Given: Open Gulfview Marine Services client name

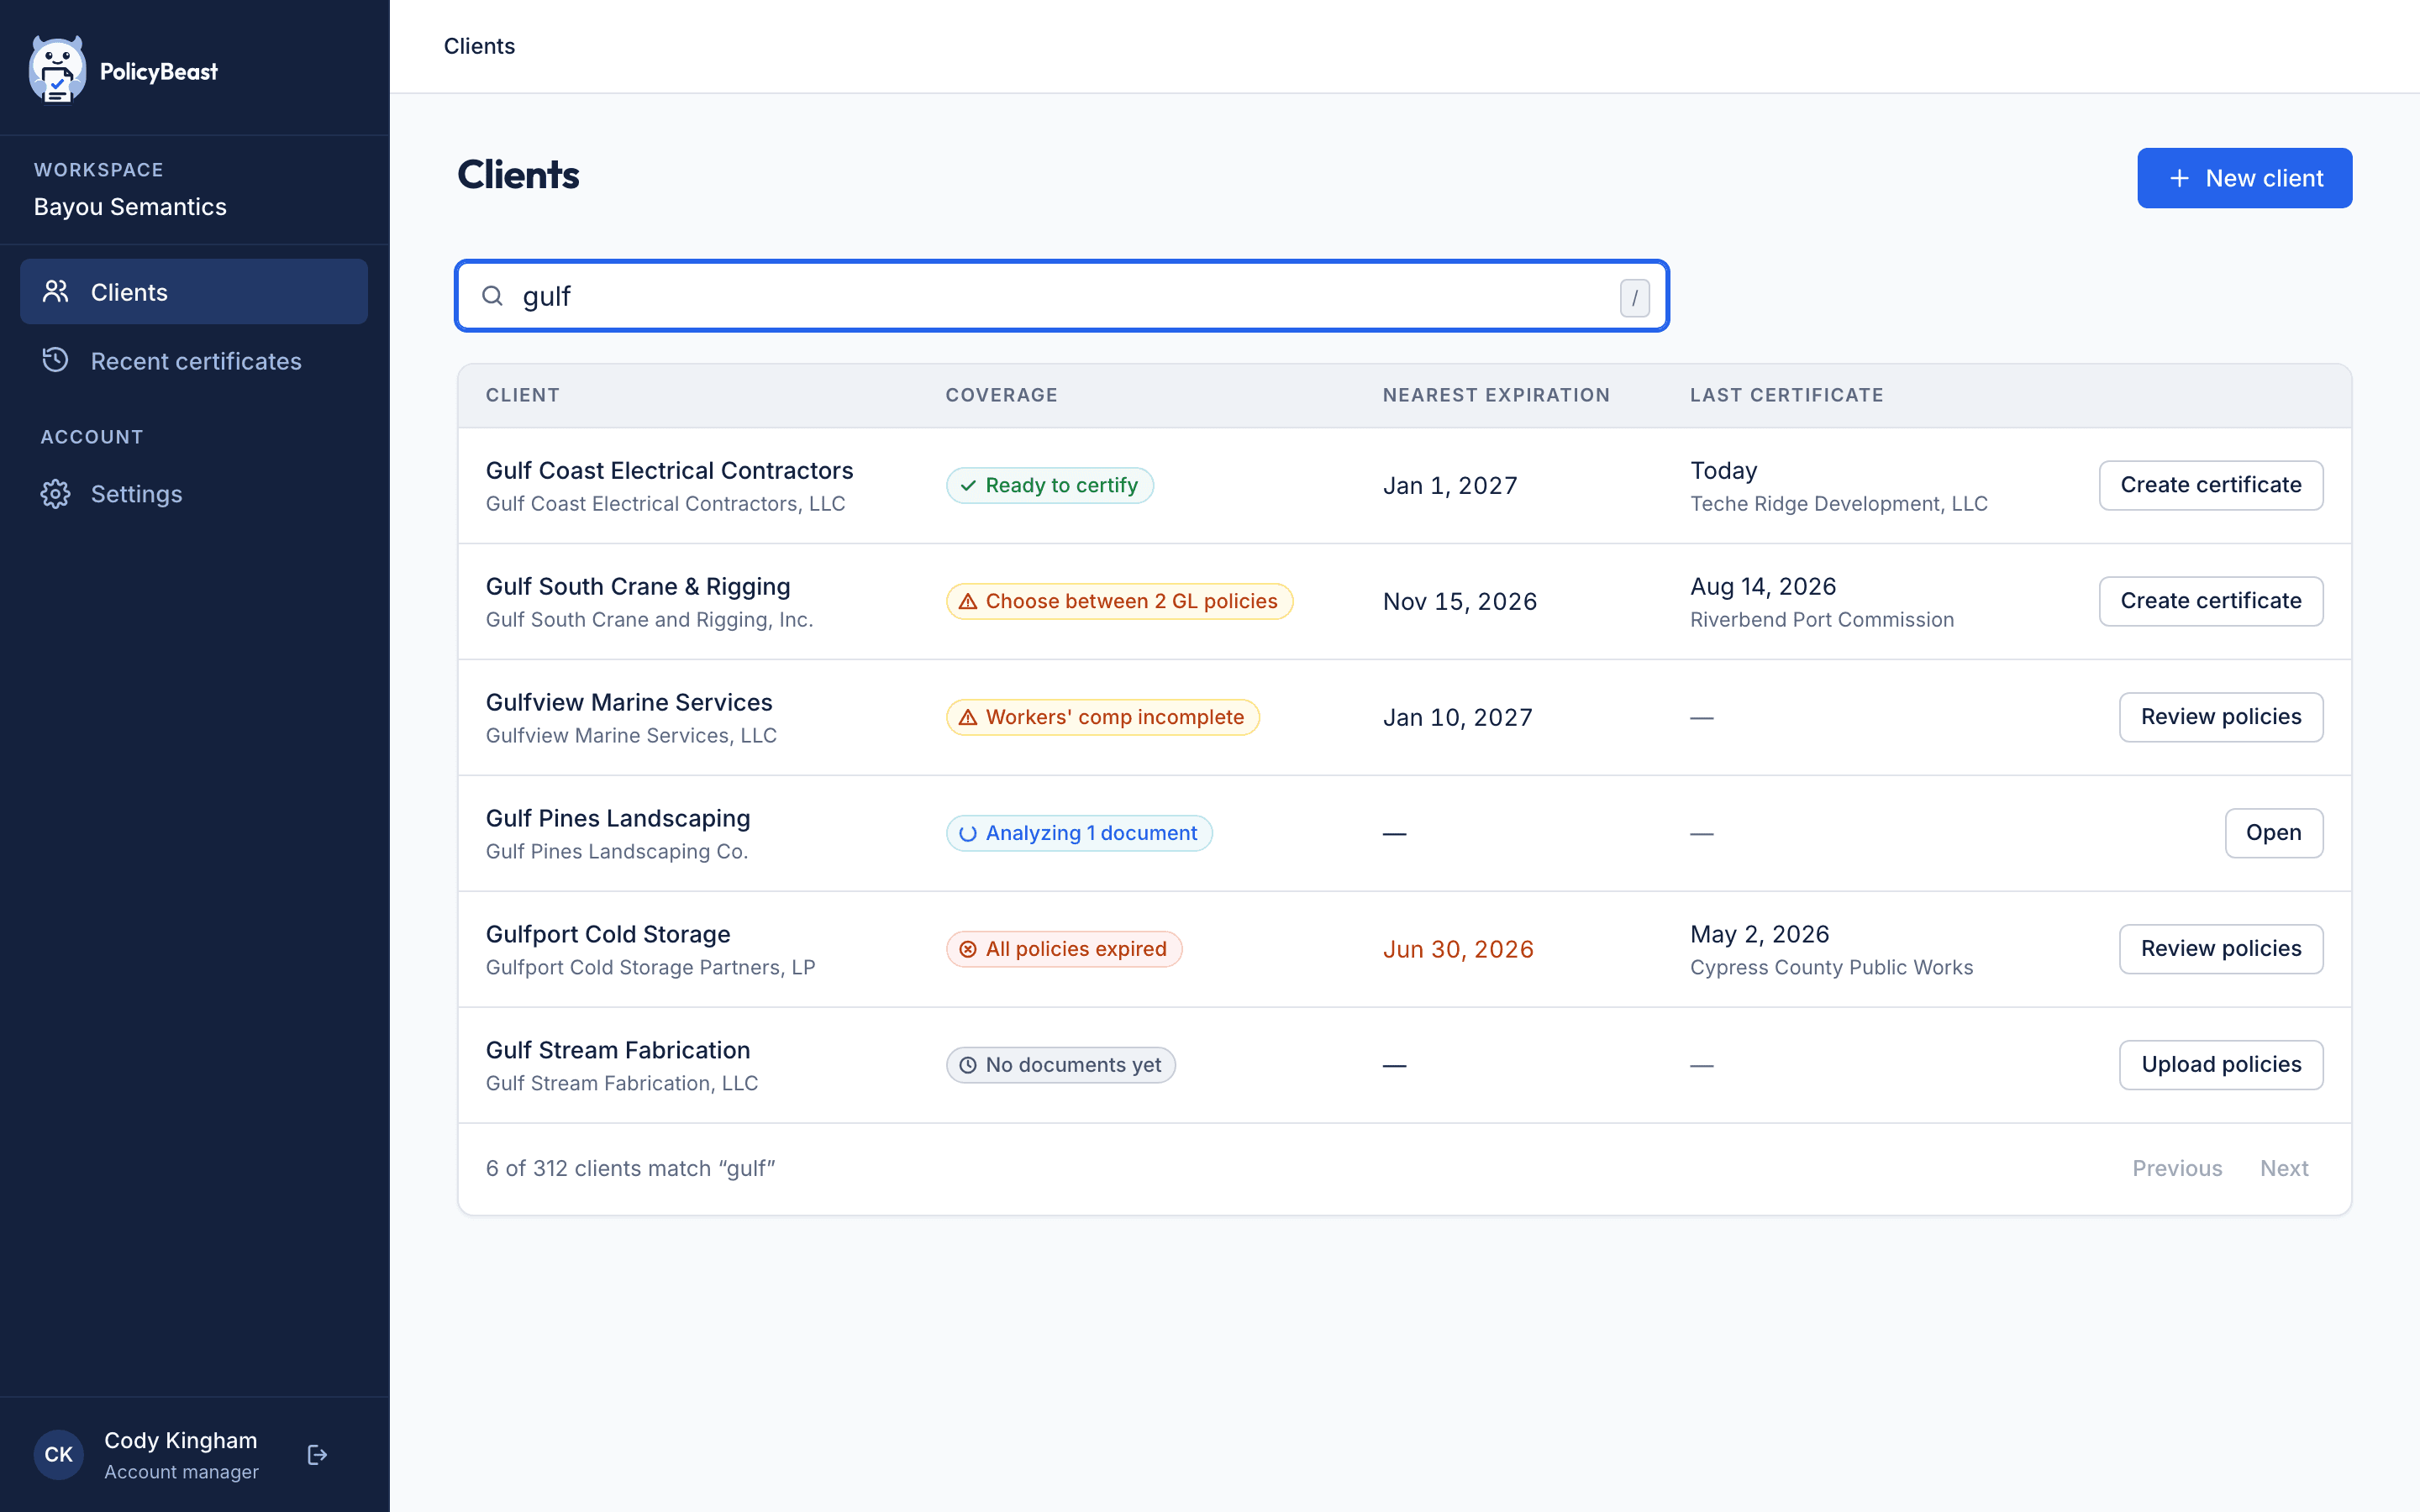Looking at the screenshot, I should pyautogui.click(x=629, y=702).
